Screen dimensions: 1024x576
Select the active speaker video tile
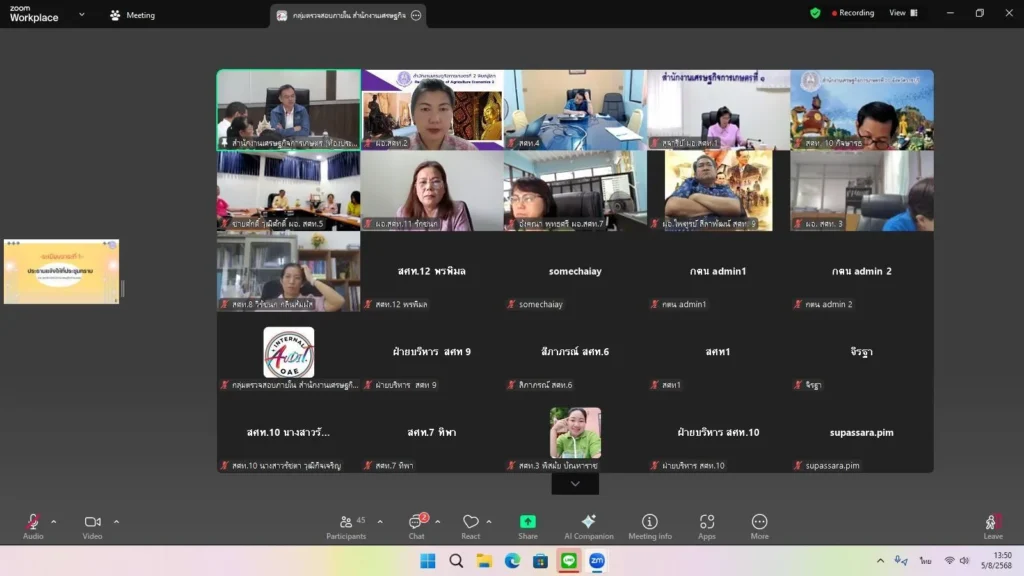[x=289, y=110]
